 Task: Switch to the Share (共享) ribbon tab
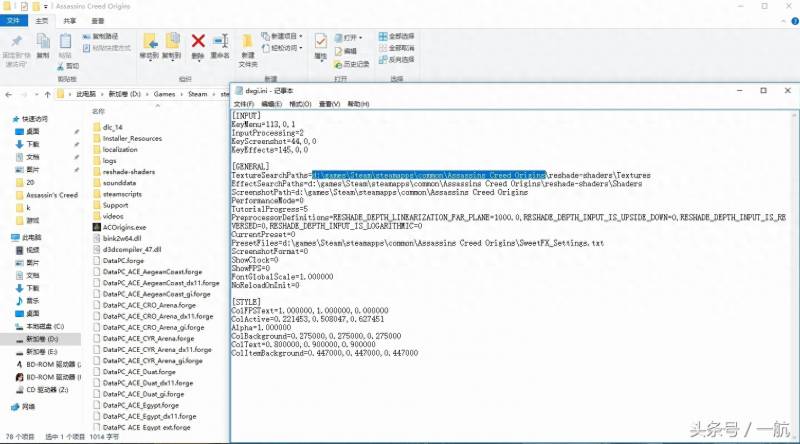coord(70,21)
